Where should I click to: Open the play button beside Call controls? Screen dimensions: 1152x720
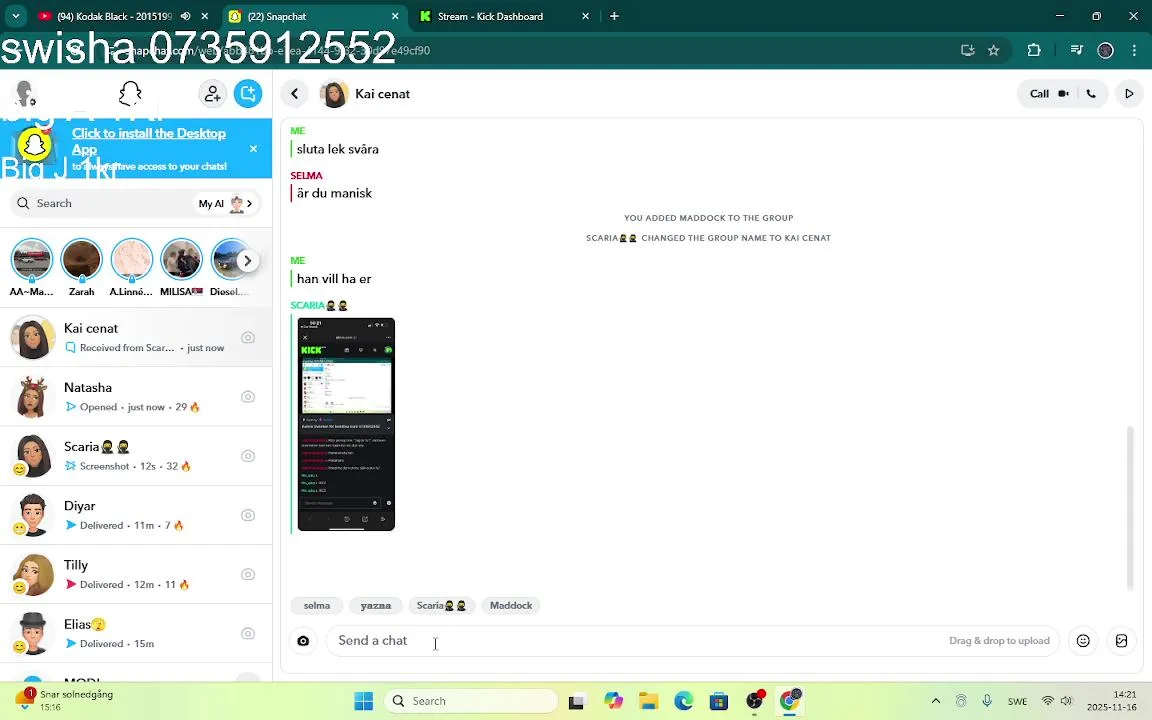1129,94
